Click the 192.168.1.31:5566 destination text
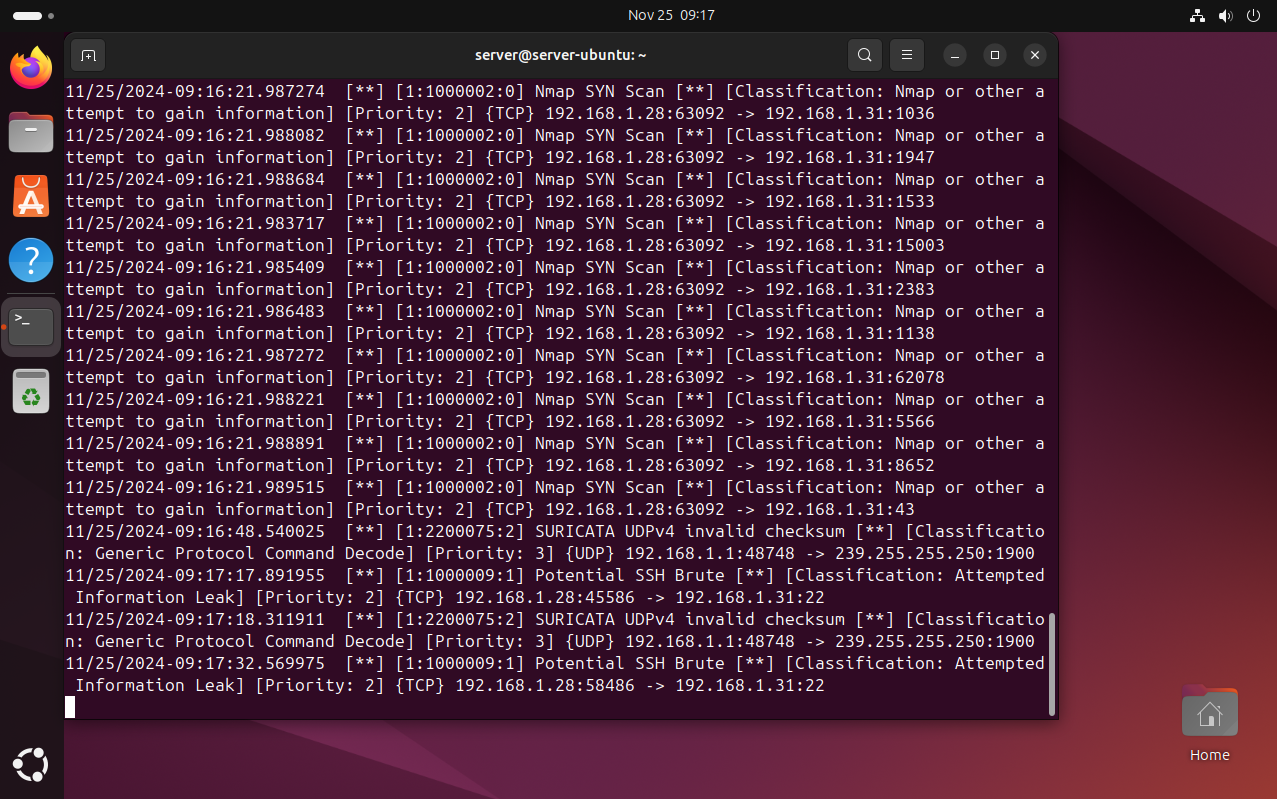 pos(850,421)
